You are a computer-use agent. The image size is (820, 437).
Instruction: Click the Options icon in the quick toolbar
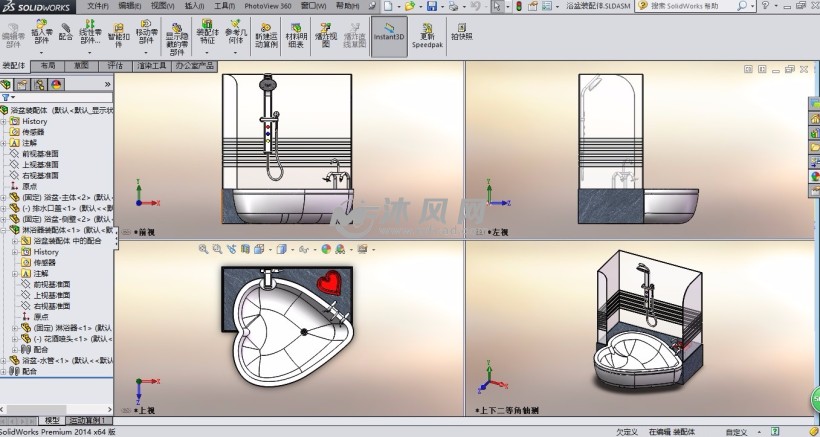pyautogui.click(x=547, y=6)
